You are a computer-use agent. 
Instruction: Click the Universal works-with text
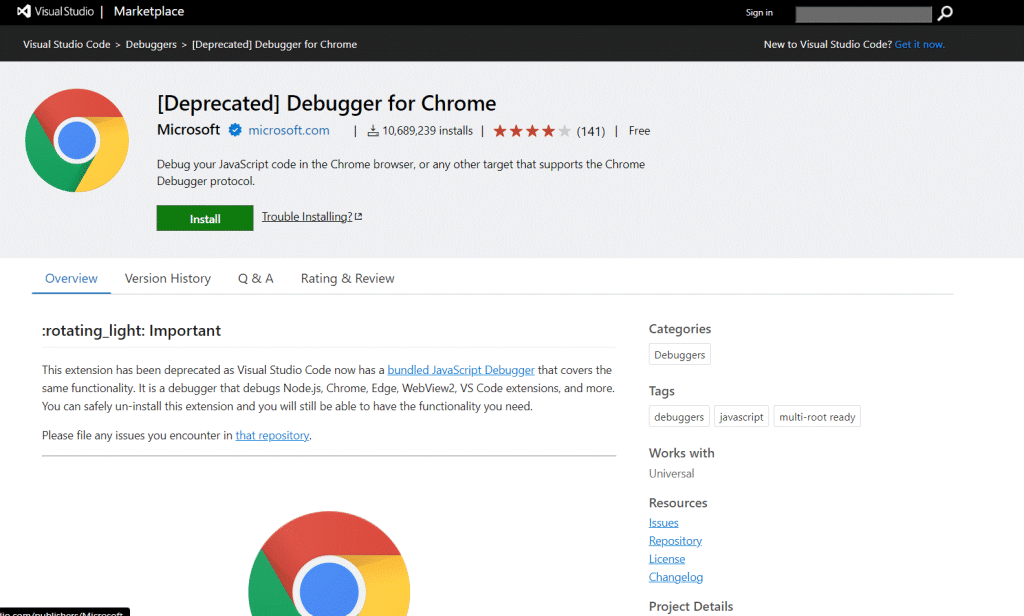[x=671, y=474]
